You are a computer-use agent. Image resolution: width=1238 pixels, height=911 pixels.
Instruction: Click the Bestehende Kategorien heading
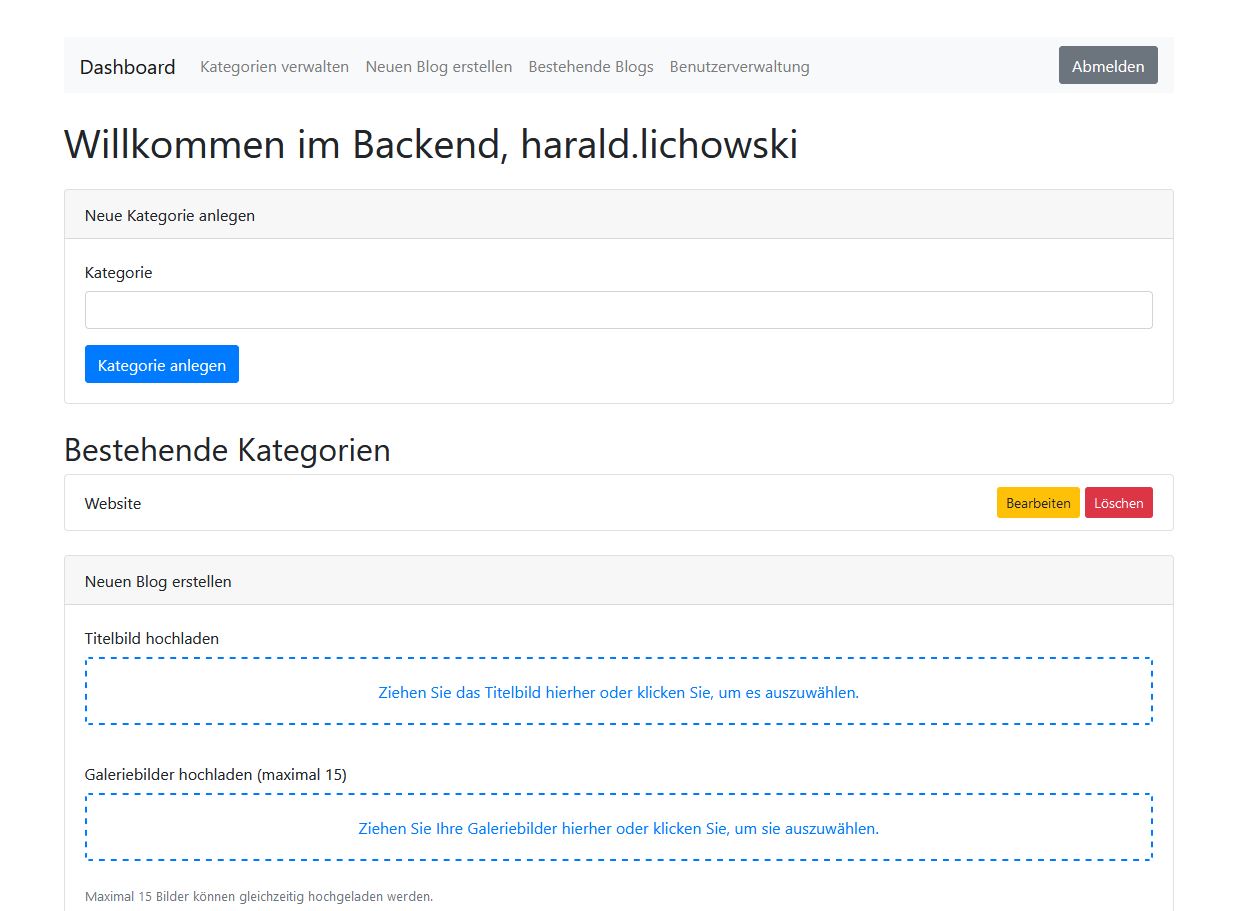coord(227,450)
